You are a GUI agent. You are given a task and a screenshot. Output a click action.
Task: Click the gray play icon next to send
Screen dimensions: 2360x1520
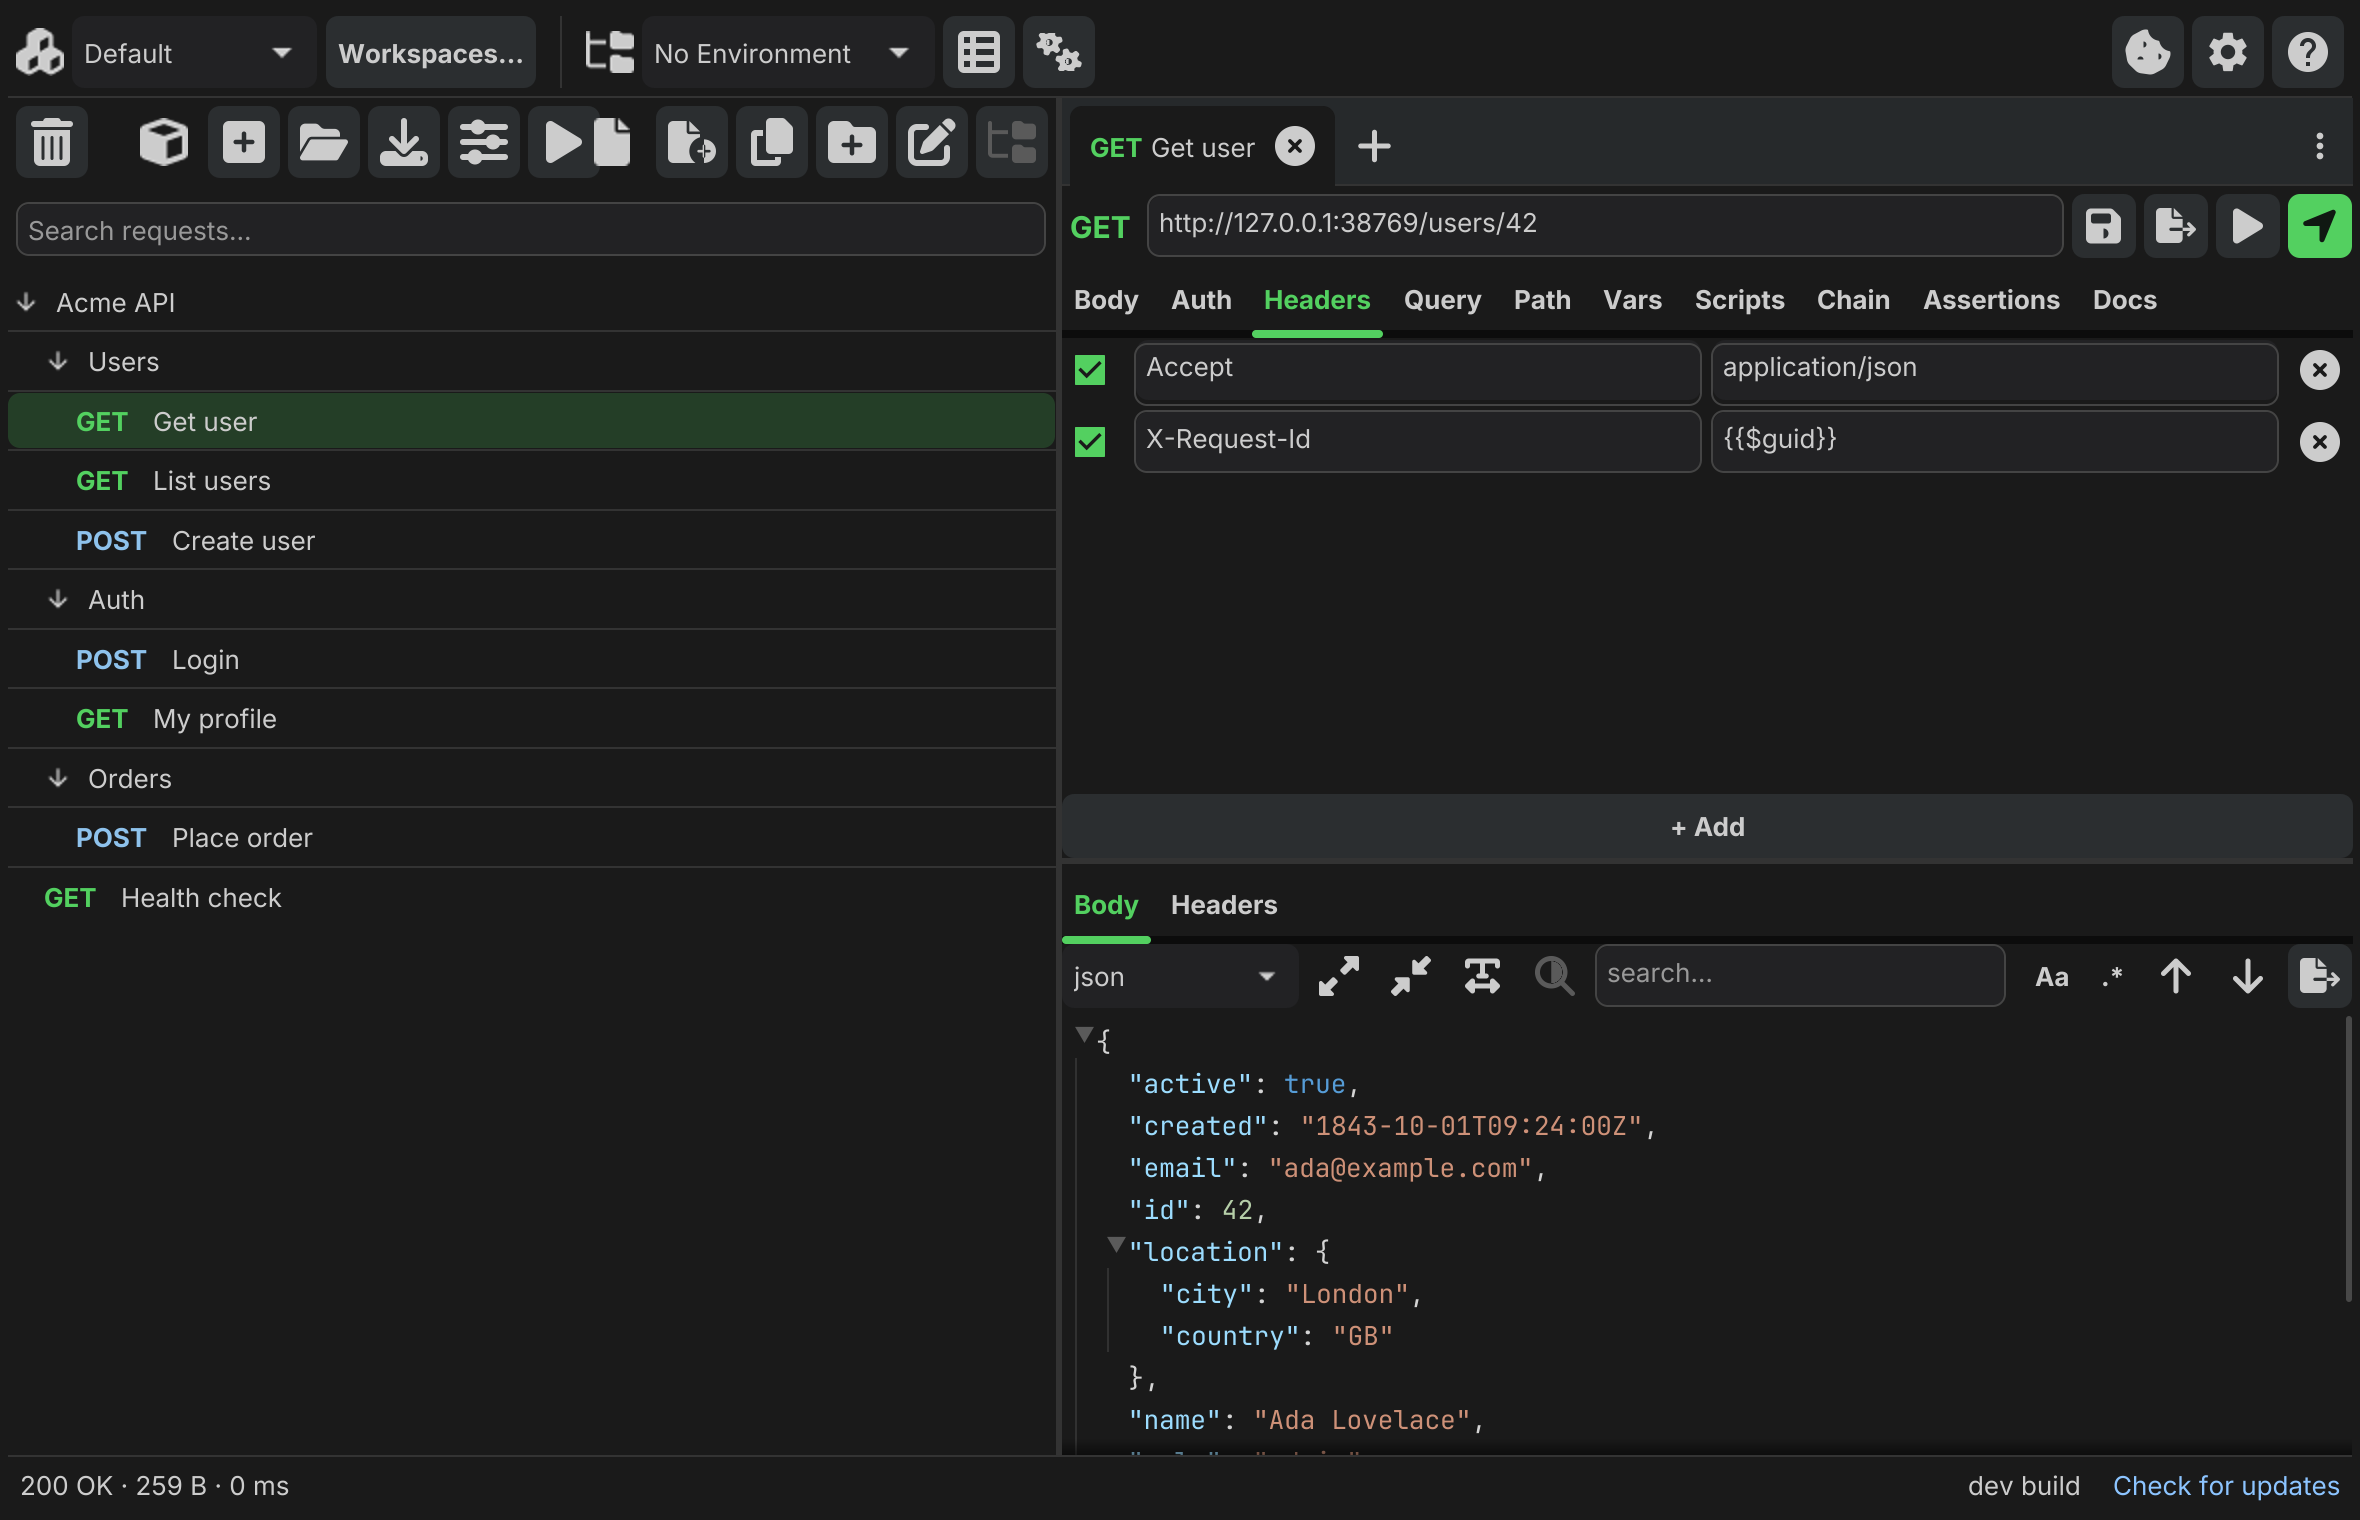coord(2247,226)
